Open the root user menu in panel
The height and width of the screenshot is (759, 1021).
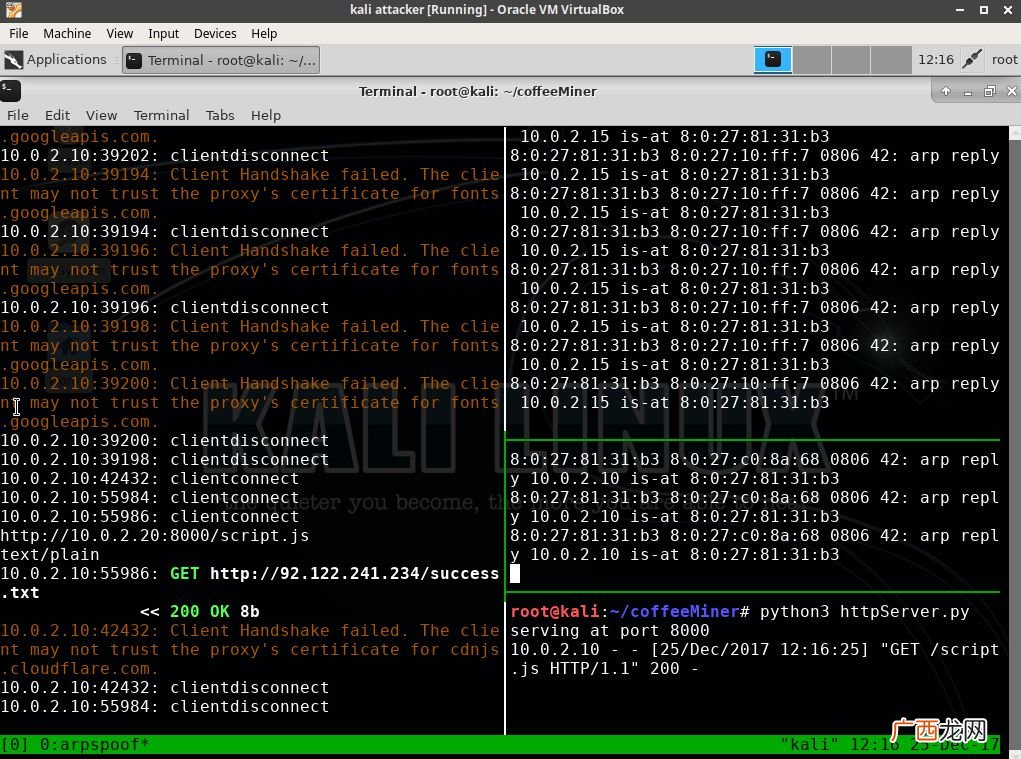click(1004, 60)
